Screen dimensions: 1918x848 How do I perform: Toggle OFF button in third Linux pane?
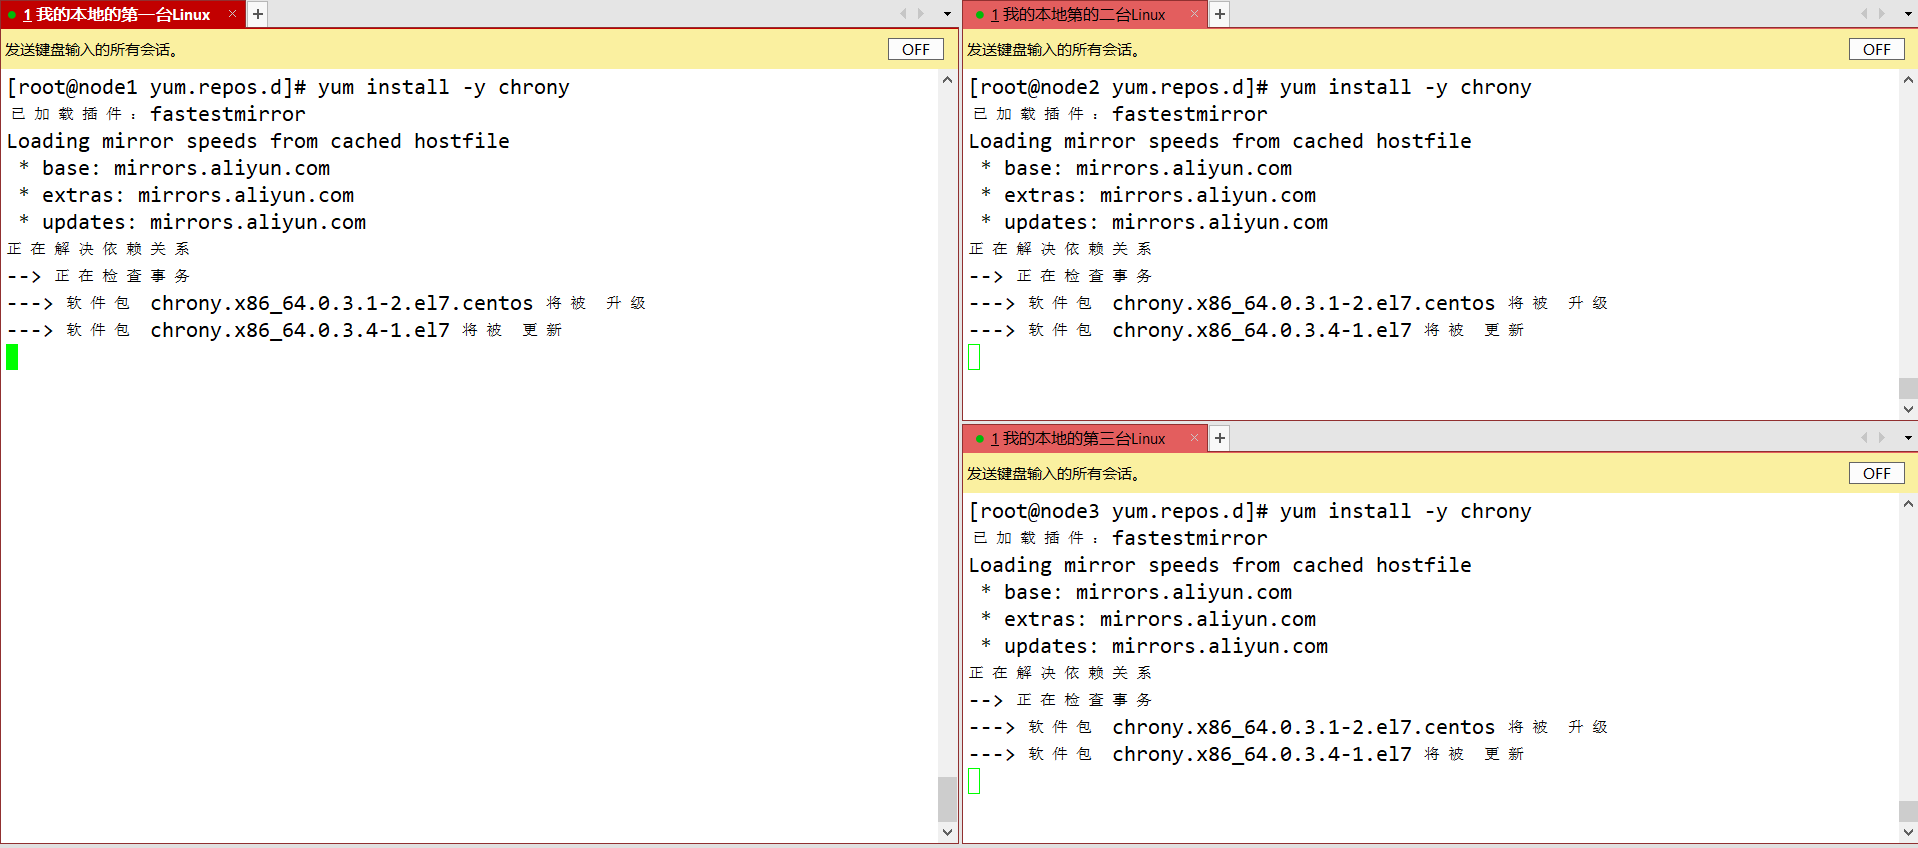(1876, 473)
